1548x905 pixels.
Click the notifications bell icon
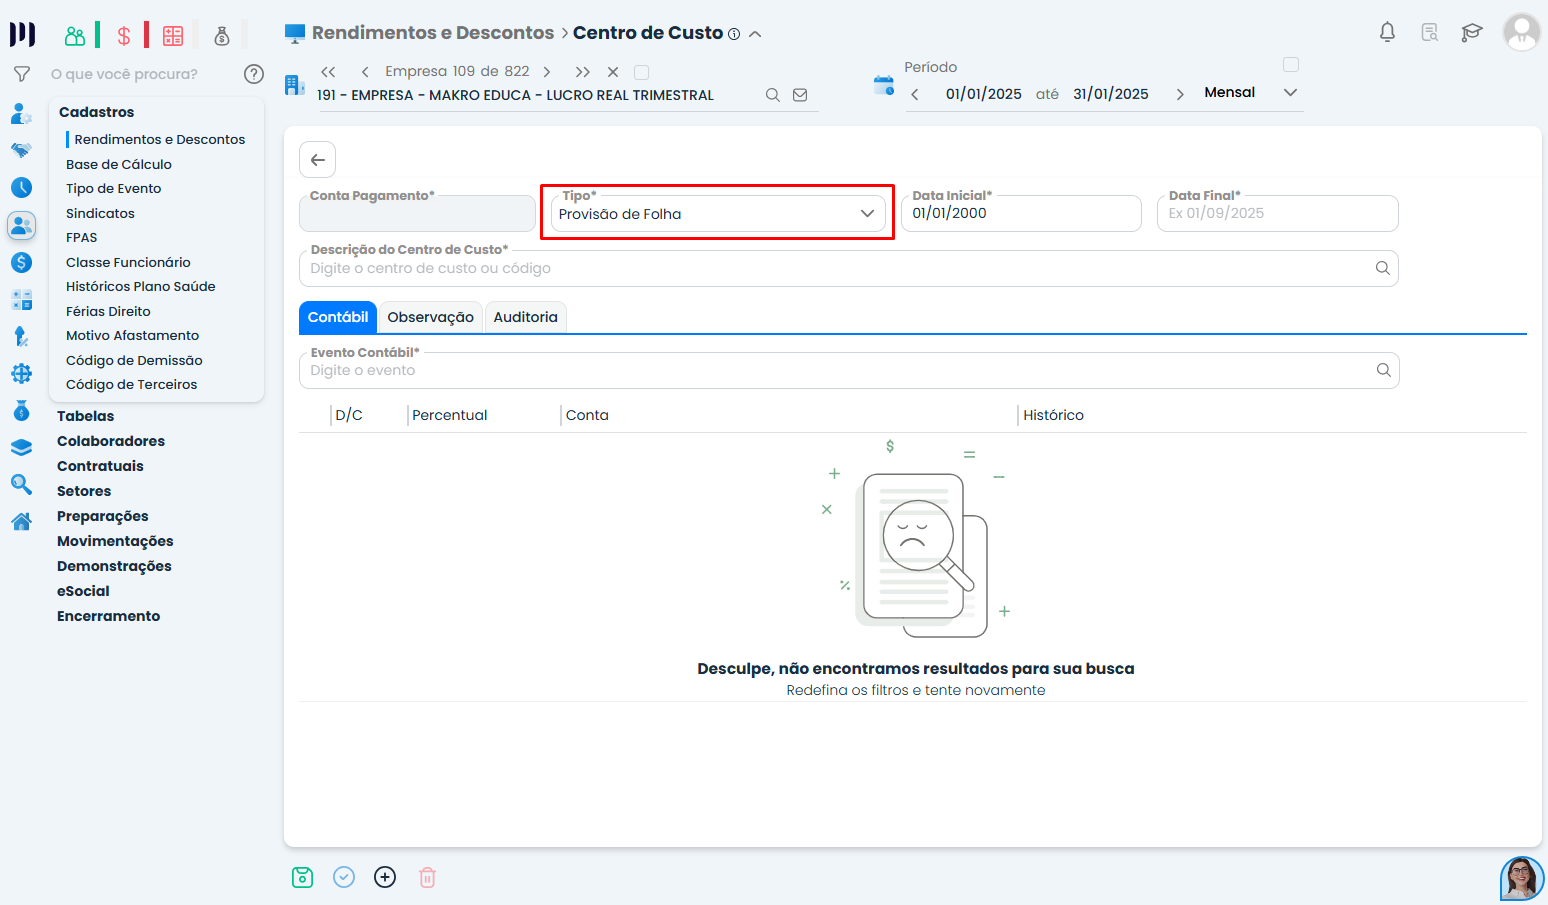tap(1387, 32)
